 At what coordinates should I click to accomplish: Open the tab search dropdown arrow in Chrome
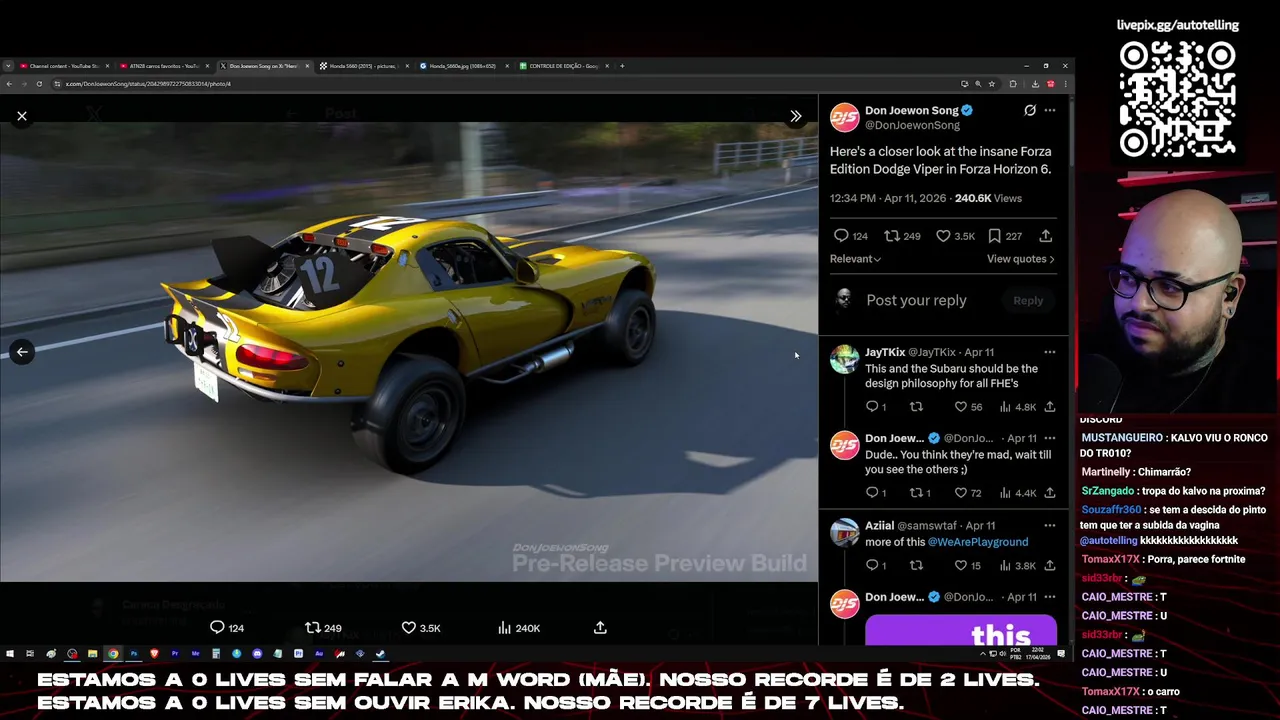8,66
